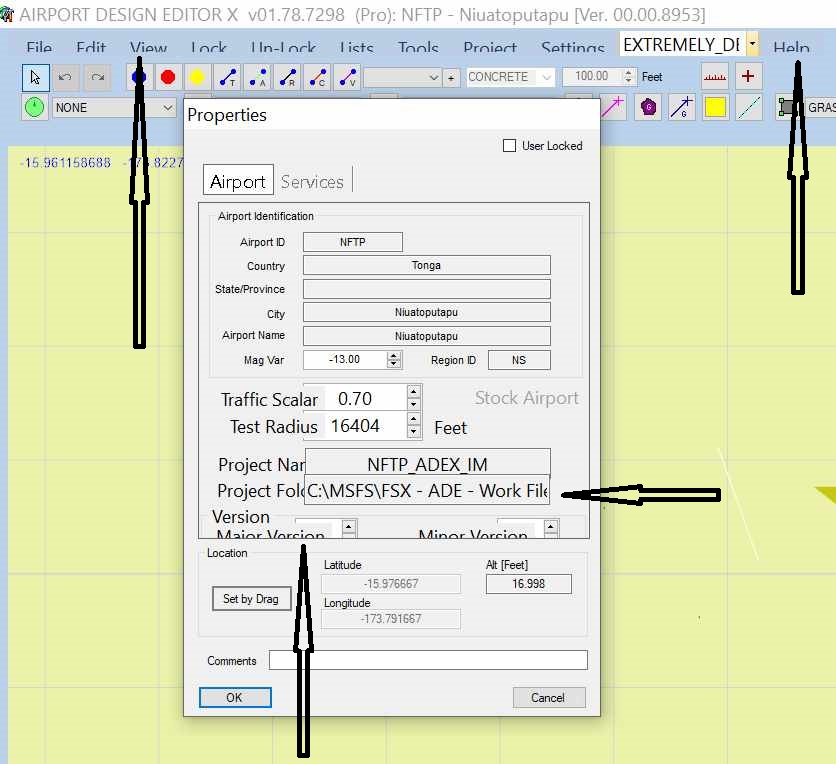Select the taxi link tool marked T
836x764 pixels.
228,78
